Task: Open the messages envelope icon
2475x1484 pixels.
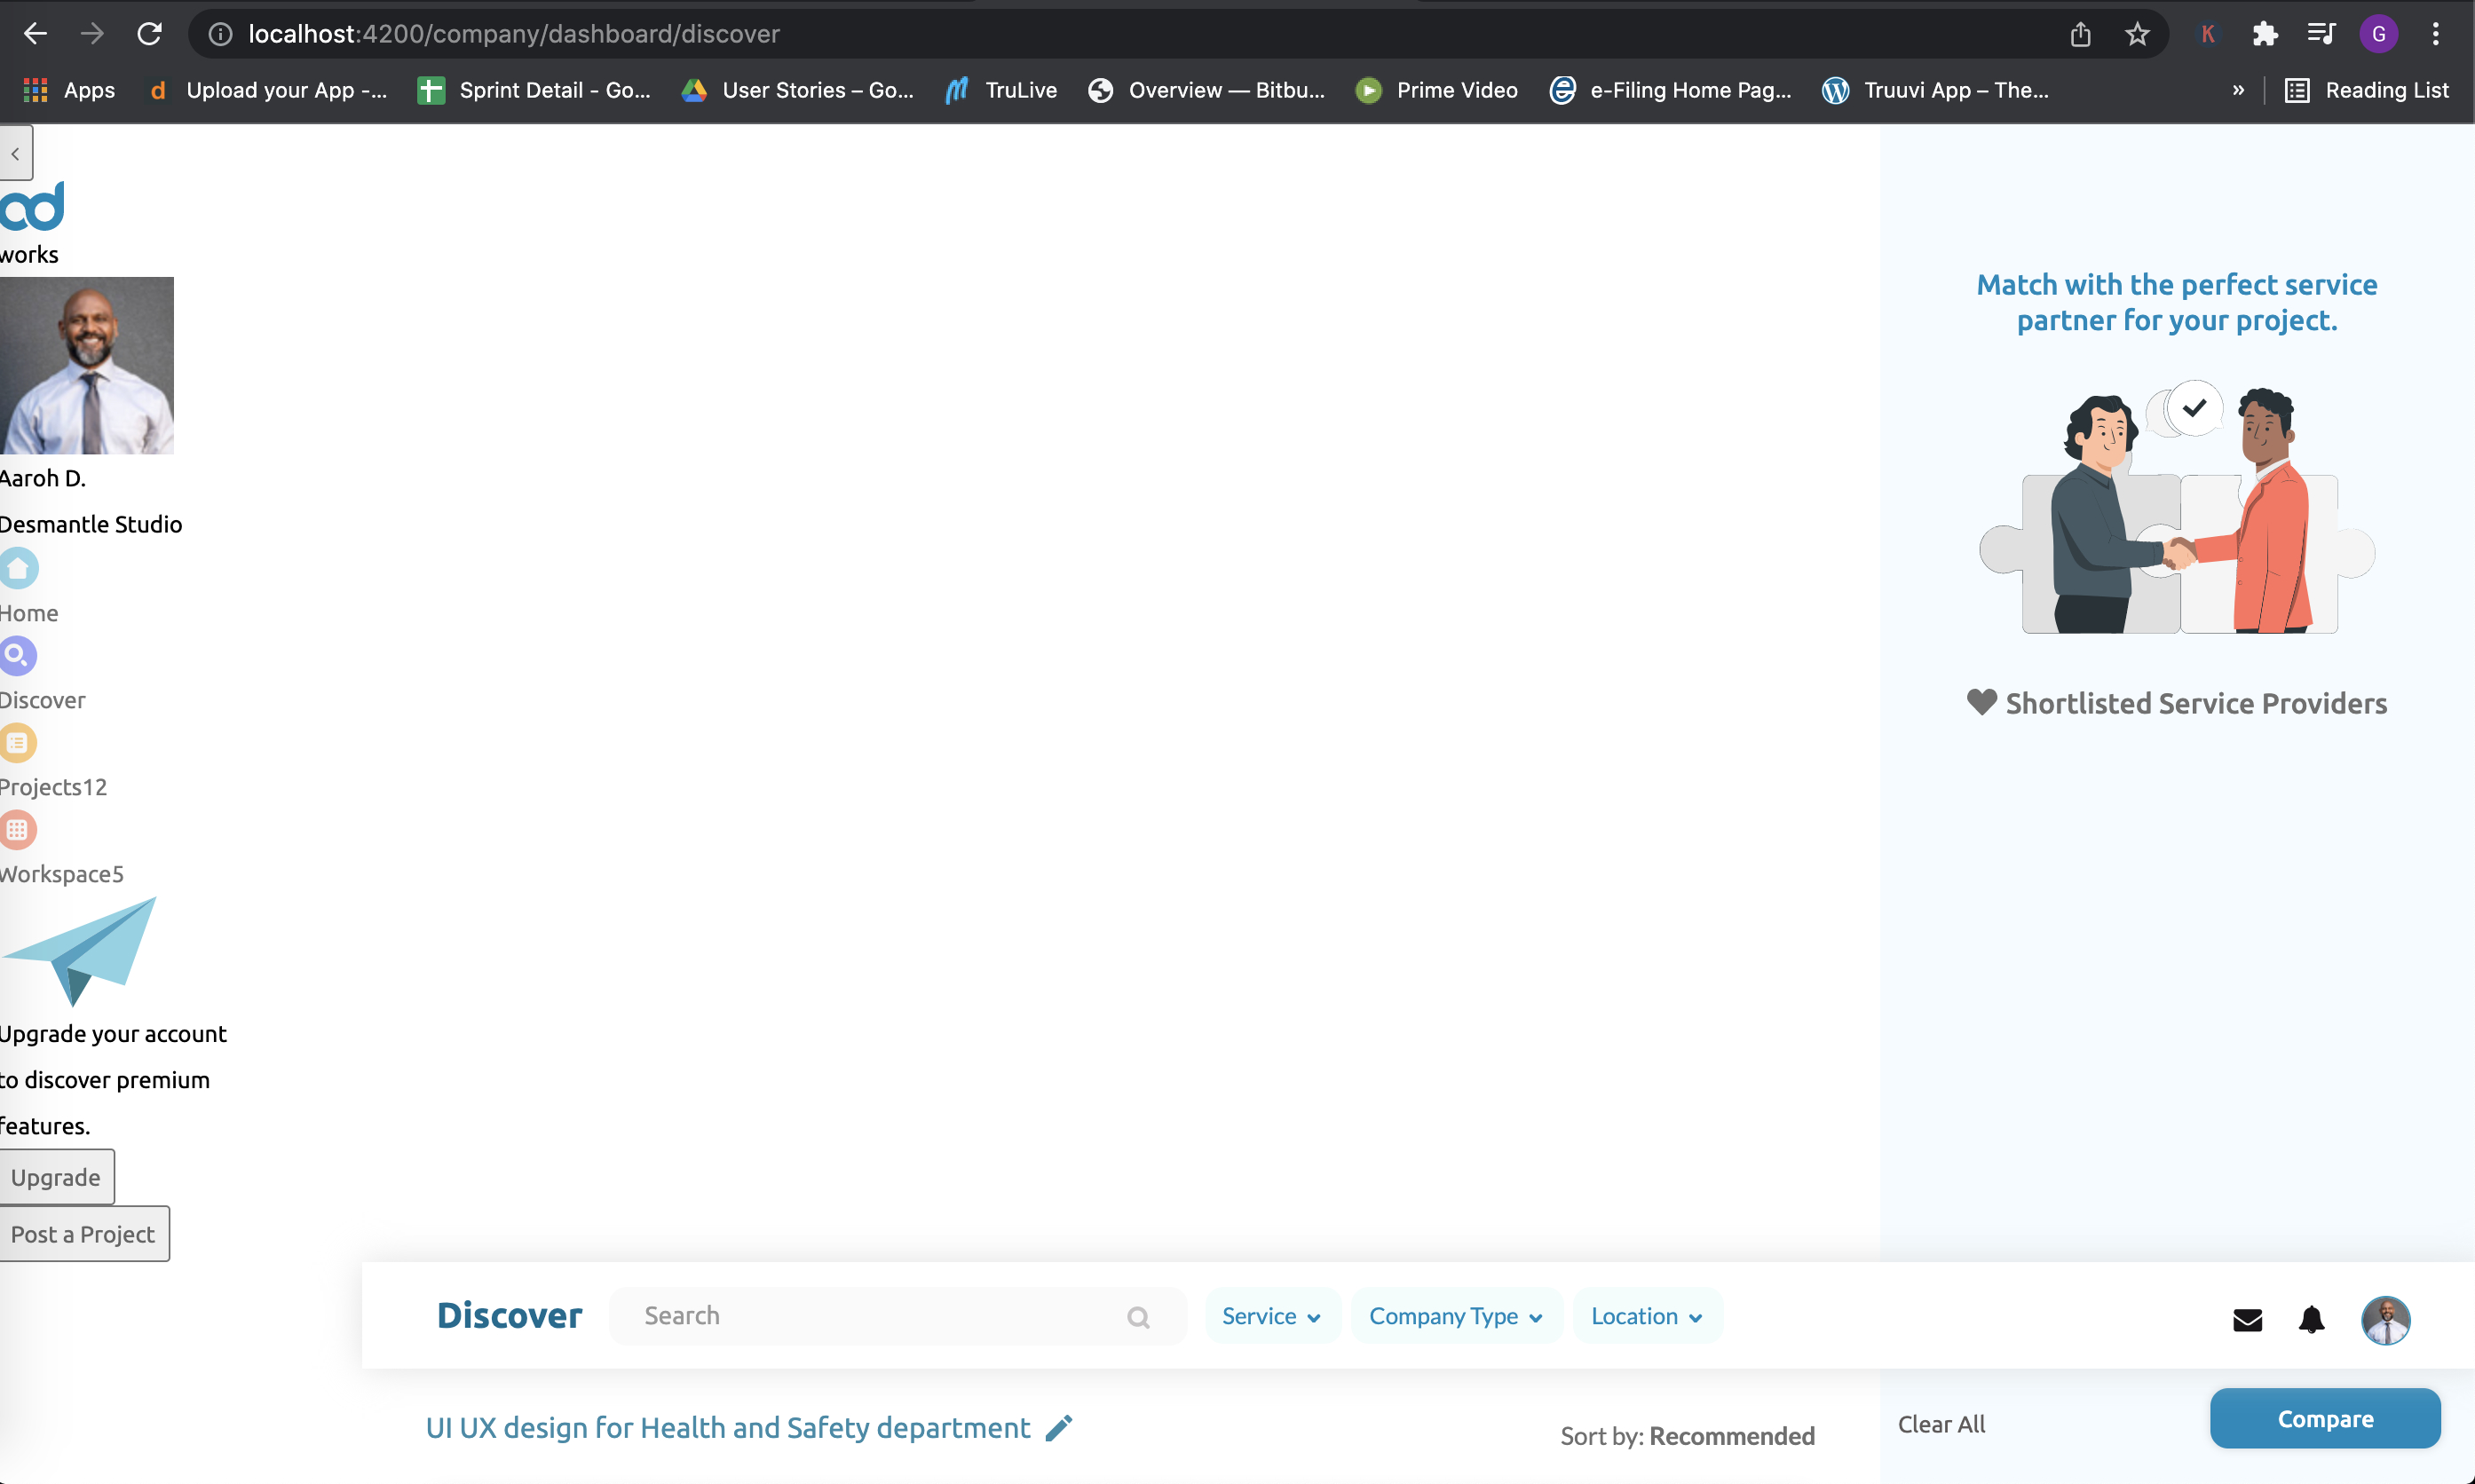Action: (x=2247, y=1320)
